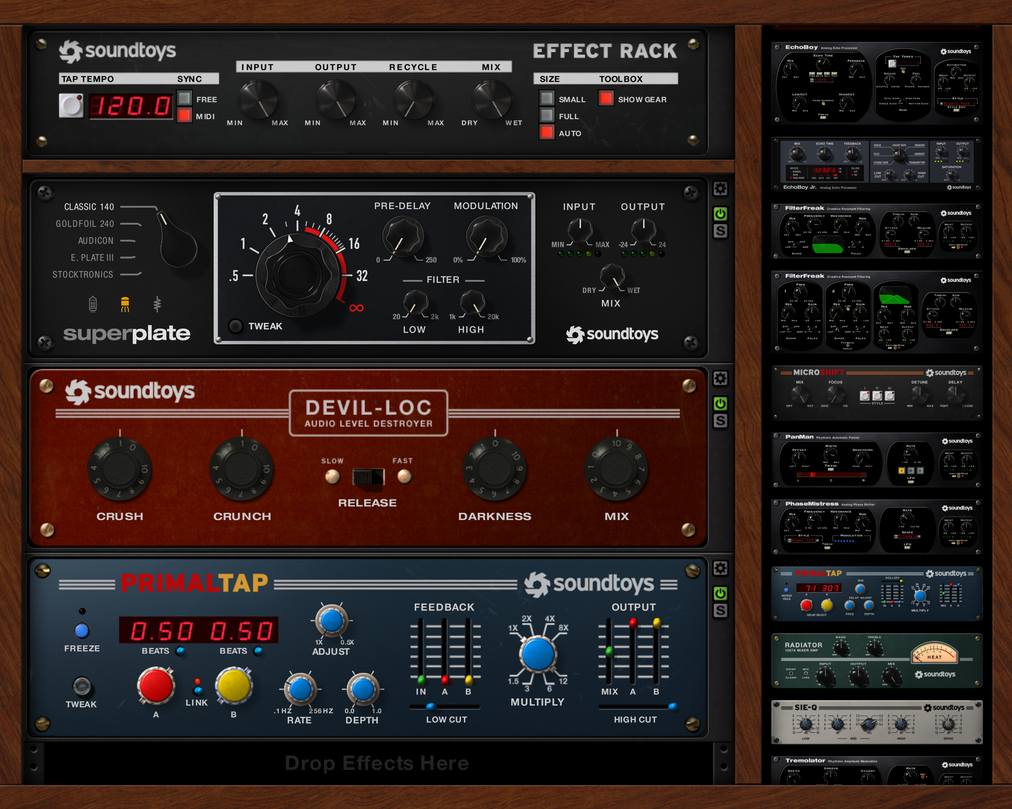Click the yellow delay B knob
Screen dimensions: 1012x809
(234, 686)
